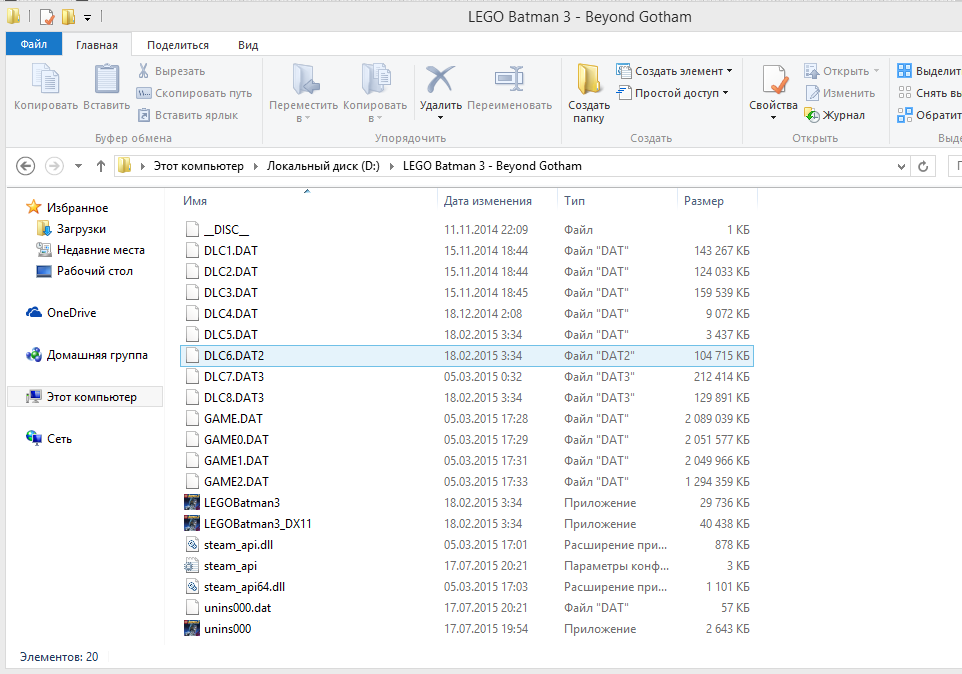Sort files by Размер column header
The width and height of the screenshot is (962, 674).
[704, 201]
